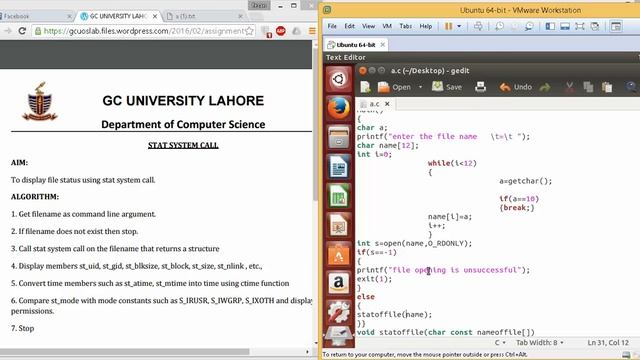Close the a.c tab in gedit
This screenshot has height=360, width=640.
(x=387, y=104)
